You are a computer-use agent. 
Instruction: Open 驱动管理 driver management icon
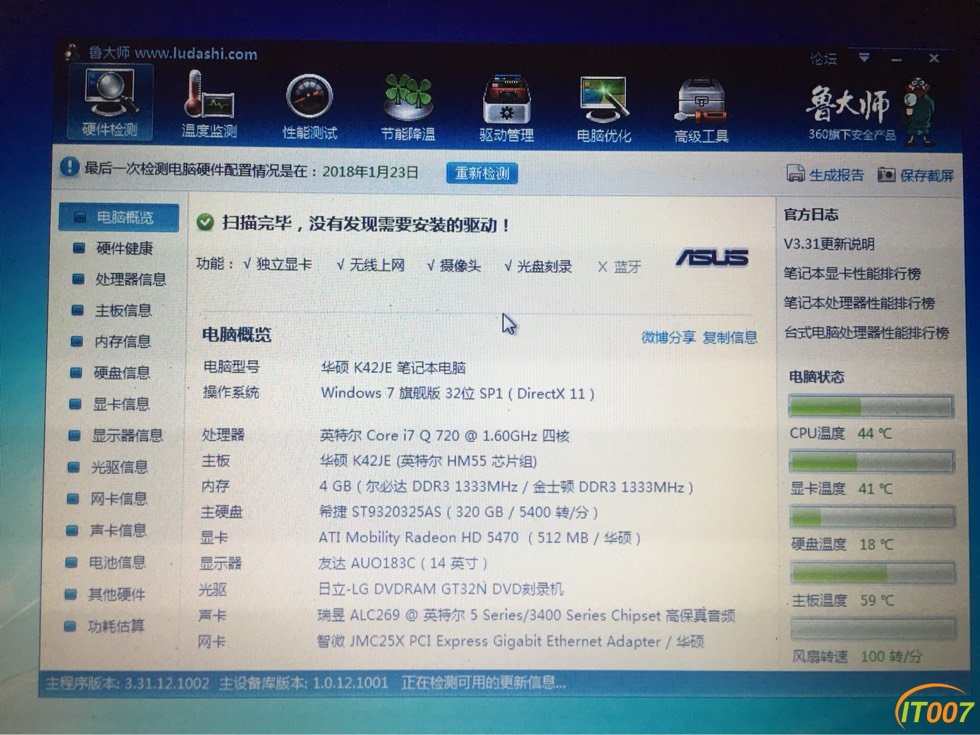click(506, 109)
